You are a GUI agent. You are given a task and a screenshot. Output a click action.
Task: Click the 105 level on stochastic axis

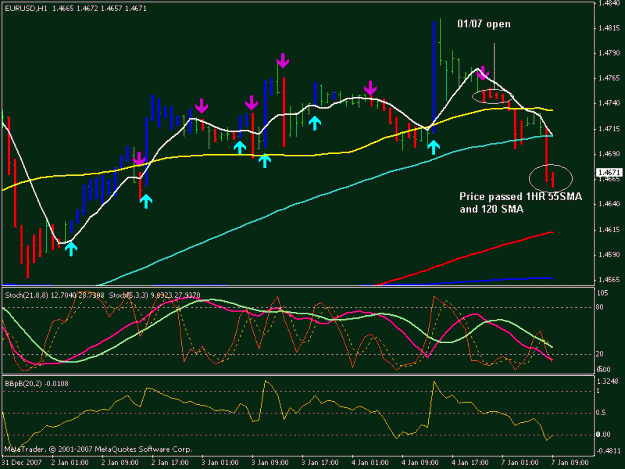[x=603, y=293]
